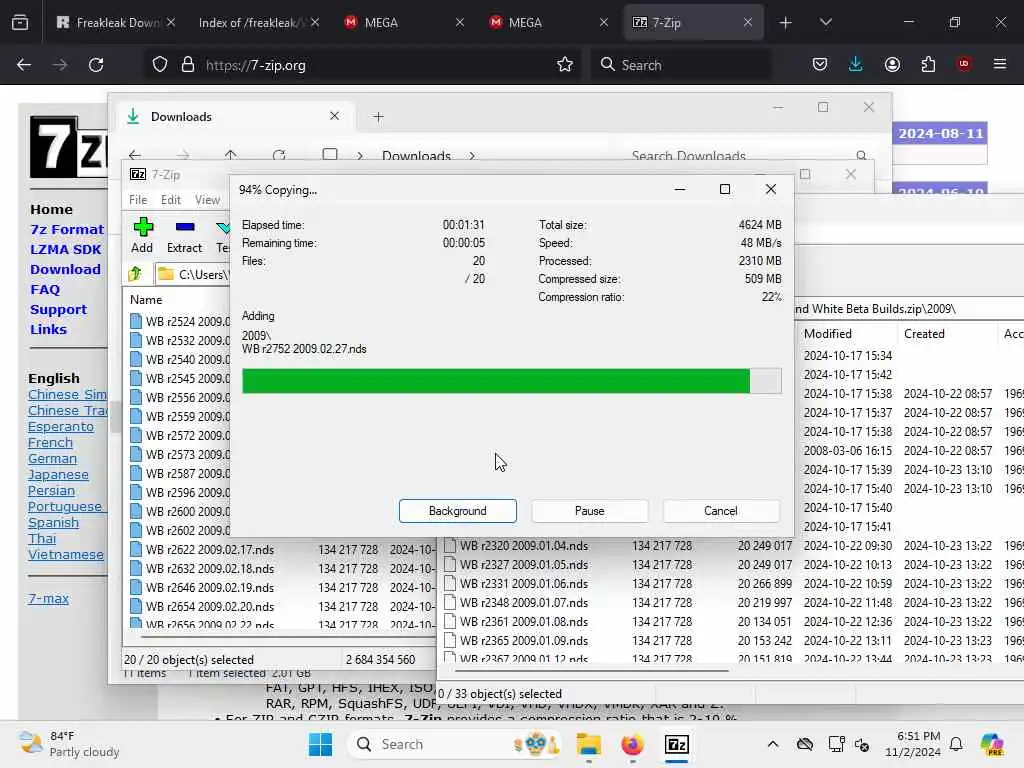Open the notifications bell icon
Image resolution: width=1024 pixels, height=768 pixels.
(956, 744)
